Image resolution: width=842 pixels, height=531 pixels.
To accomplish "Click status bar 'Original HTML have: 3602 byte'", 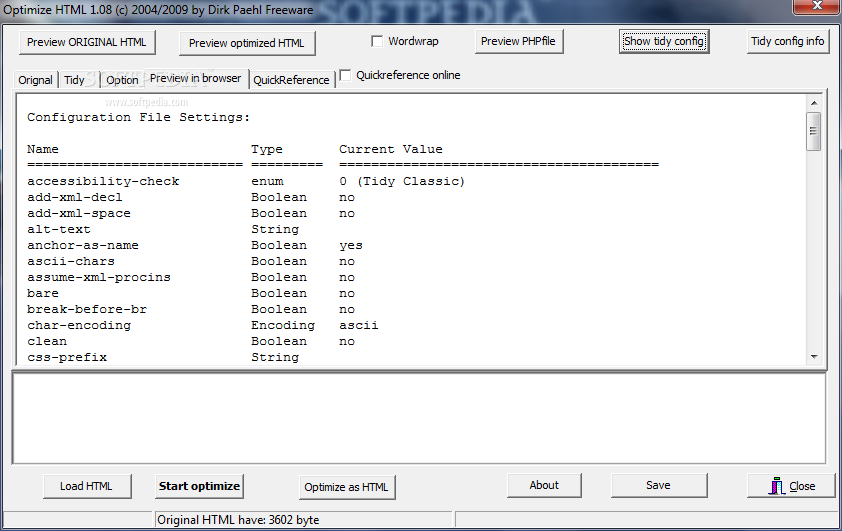I will click(x=238, y=520).
